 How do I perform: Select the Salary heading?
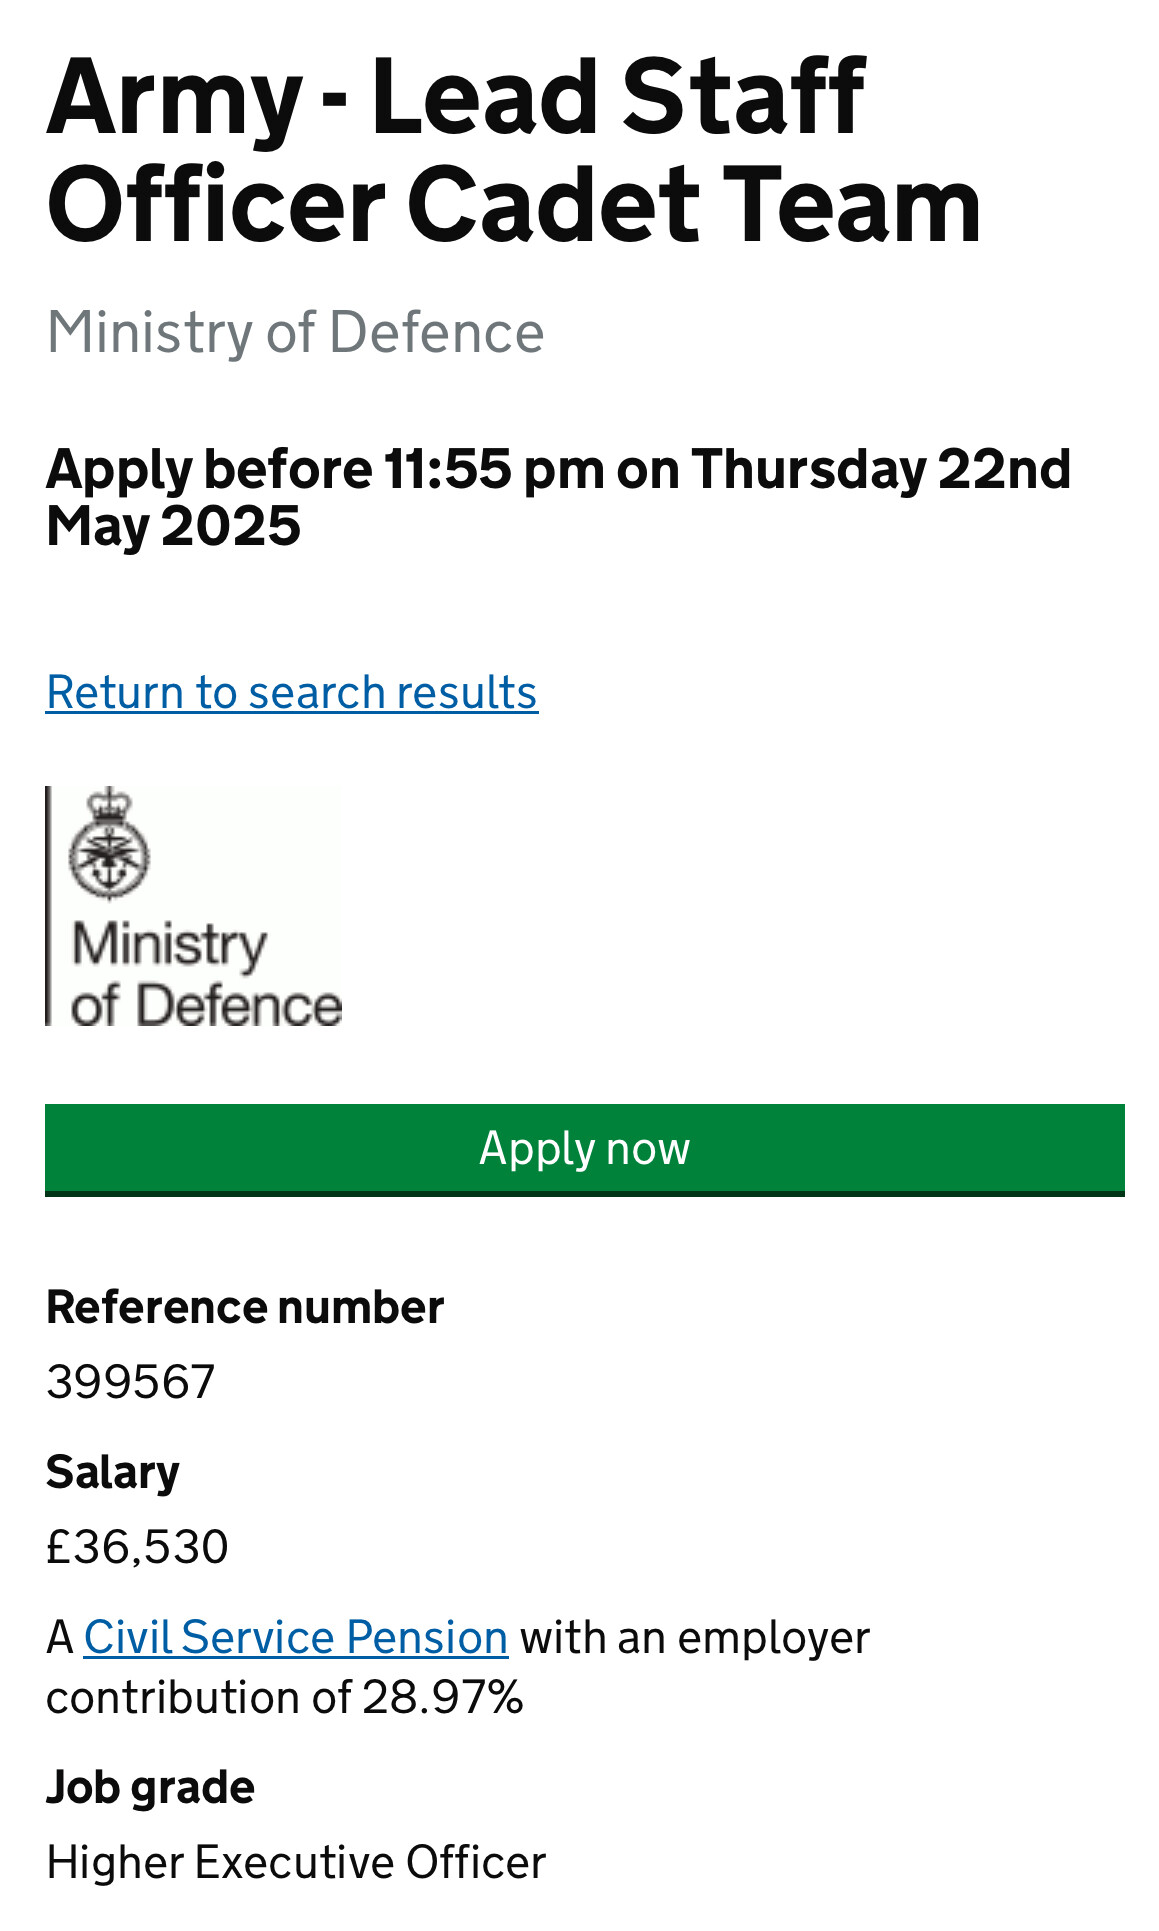pyautogui.click(x=113, y=1473)
